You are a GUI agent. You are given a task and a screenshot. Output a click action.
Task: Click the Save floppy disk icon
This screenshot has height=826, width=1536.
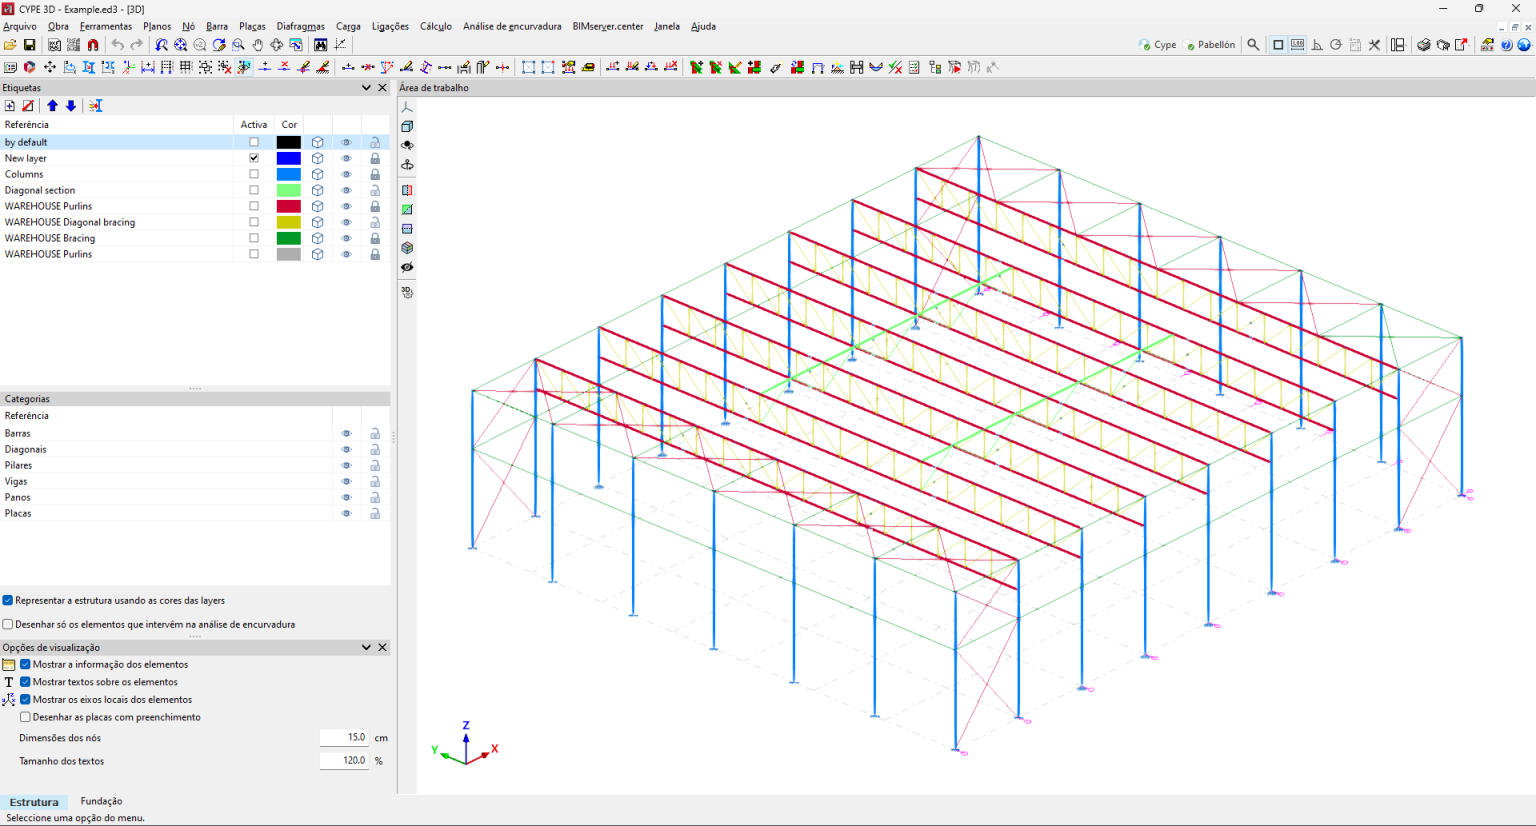pyautogui.click(x=29, y=45)
